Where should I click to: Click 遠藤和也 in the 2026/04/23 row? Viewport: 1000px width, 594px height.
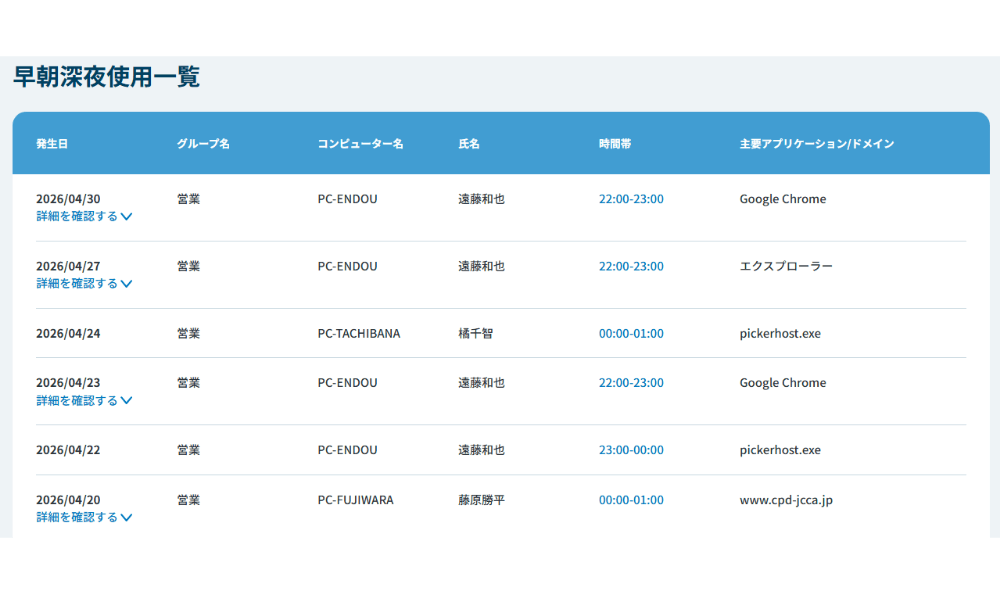482,383
